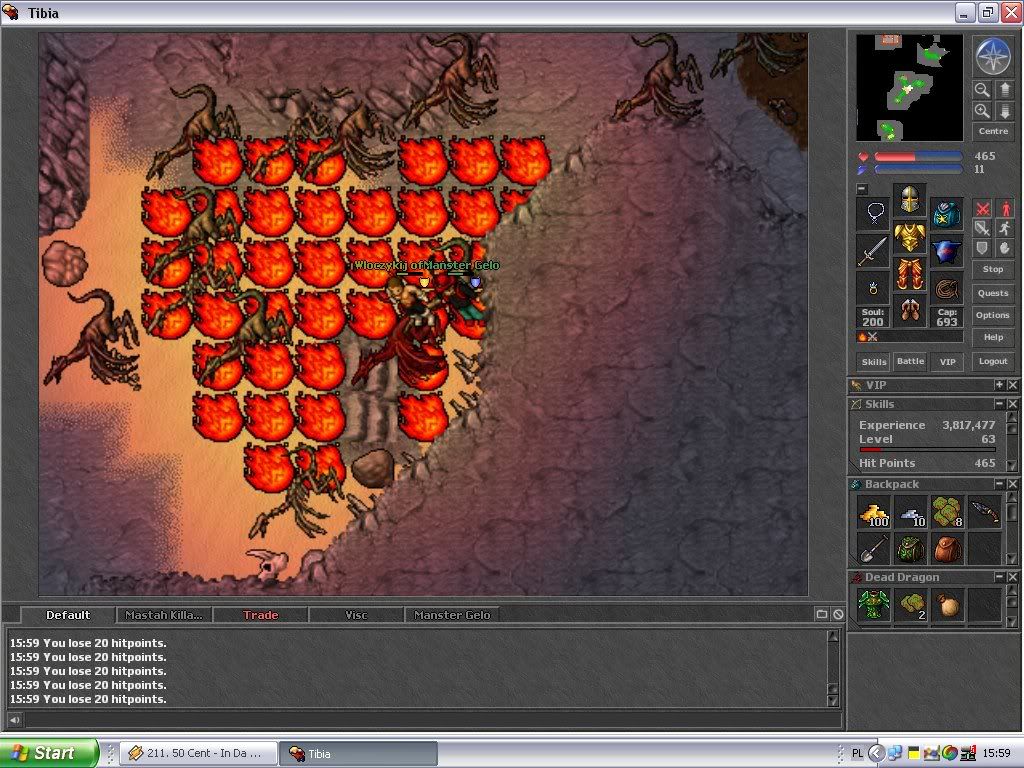
Task: Open the Manster Gelo chat tab
Action: coord(452,615)
